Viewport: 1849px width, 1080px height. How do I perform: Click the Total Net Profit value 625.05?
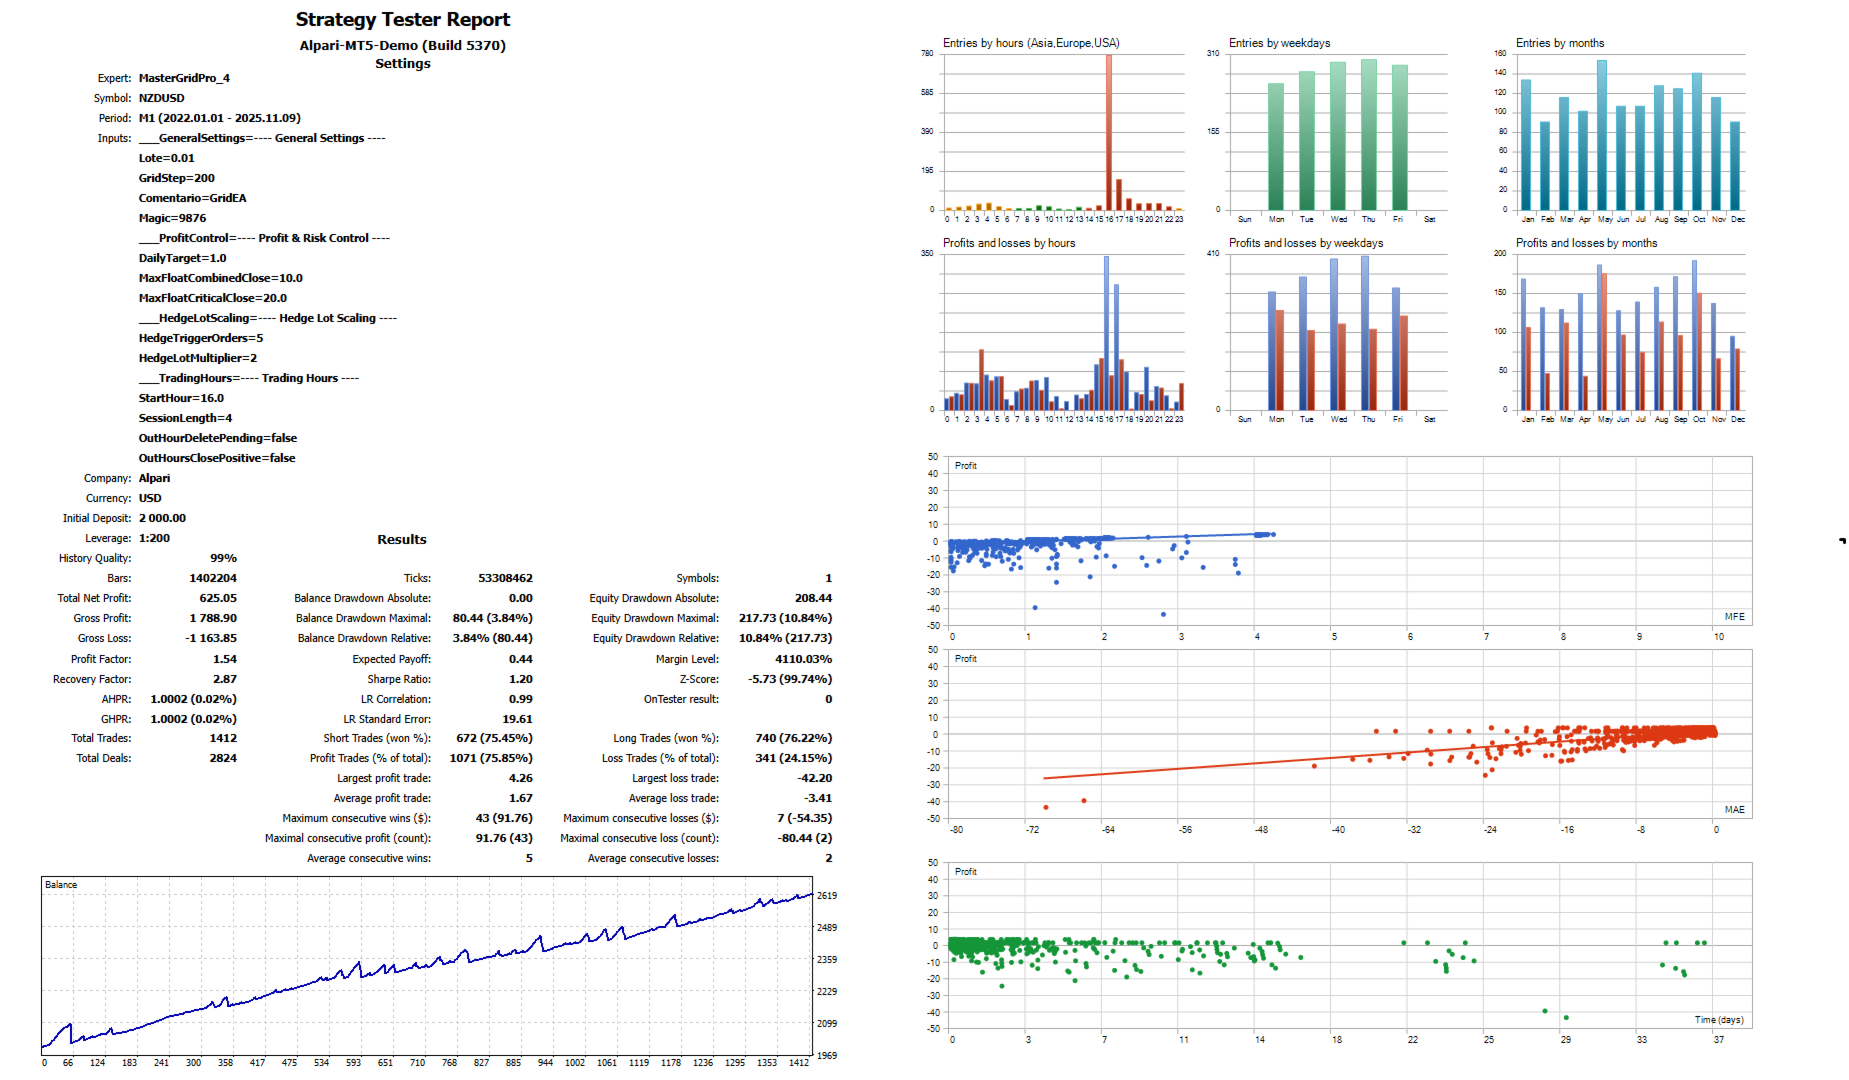[218, 598]
